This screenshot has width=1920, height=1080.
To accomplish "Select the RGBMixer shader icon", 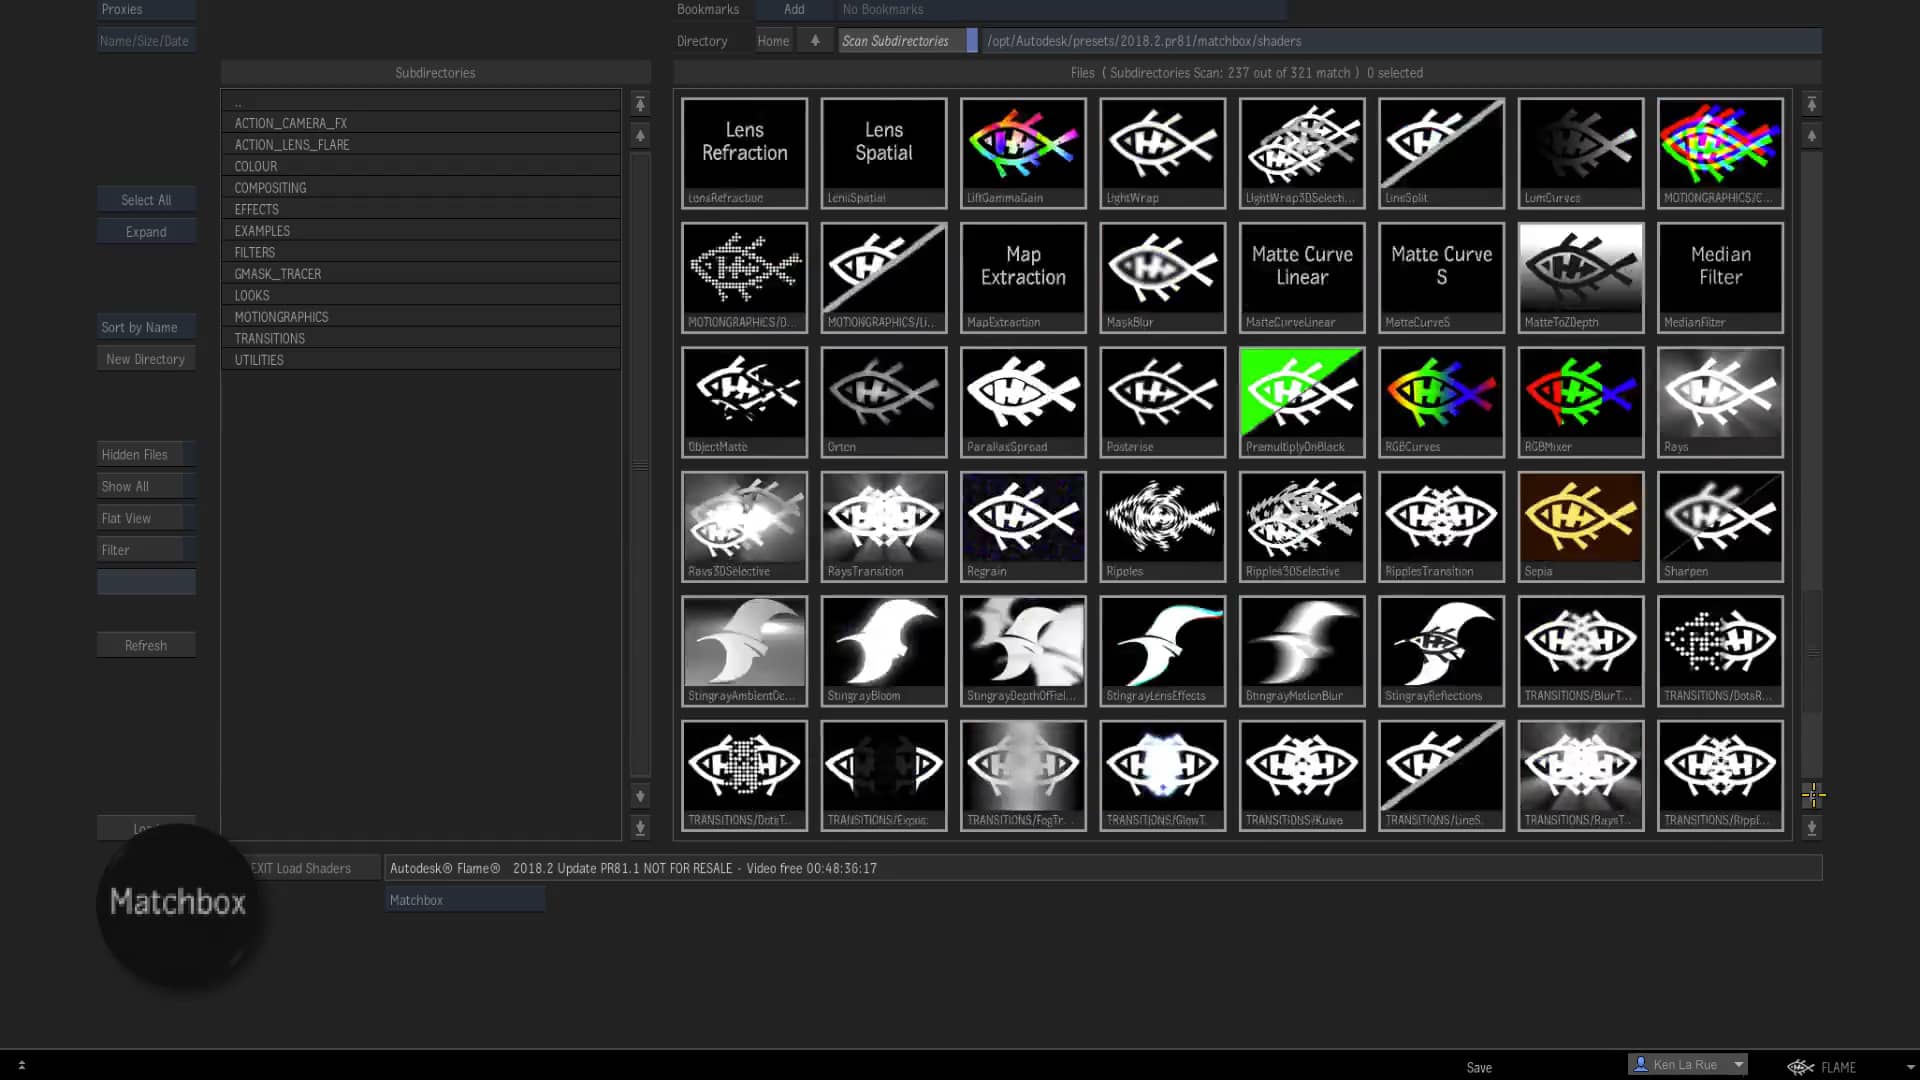I will pyautogui.click(x=1580, y=401).
